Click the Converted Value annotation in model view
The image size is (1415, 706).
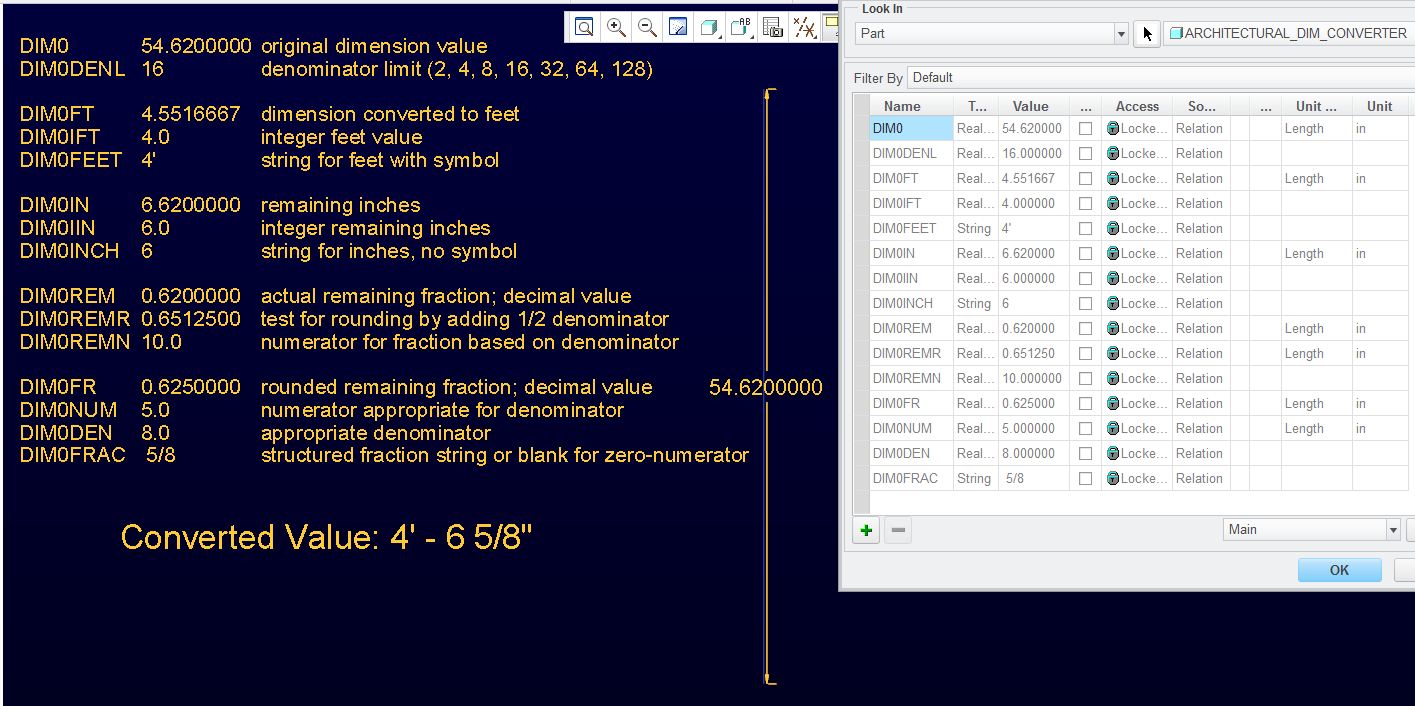(x=326, y=537)
